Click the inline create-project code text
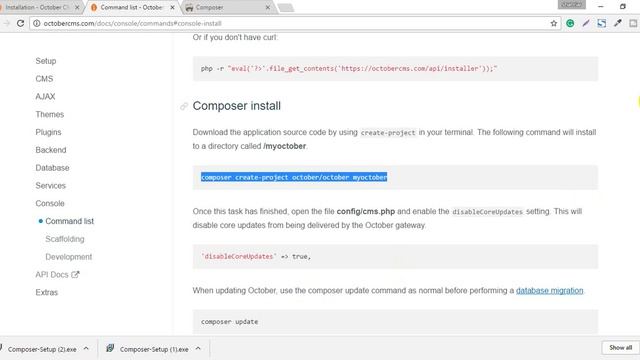The width and height of the screenshot is (640, 360). [x=388, y=133]
